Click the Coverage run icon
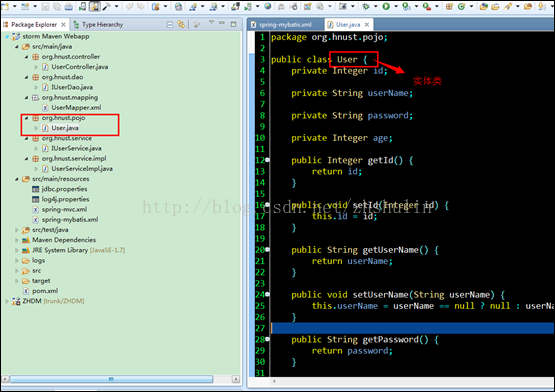 407,6
